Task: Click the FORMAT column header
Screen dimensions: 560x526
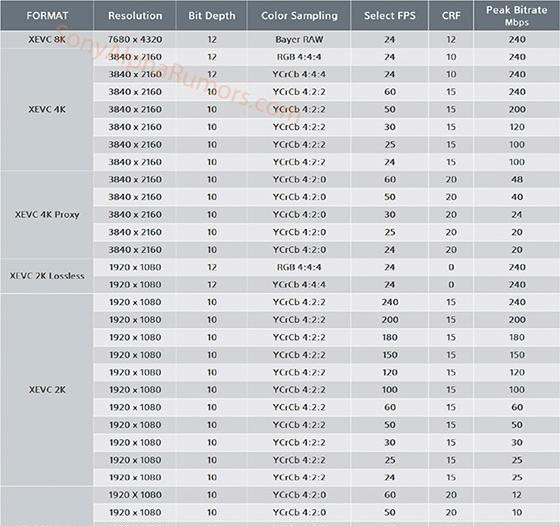Action: (47, 15)
